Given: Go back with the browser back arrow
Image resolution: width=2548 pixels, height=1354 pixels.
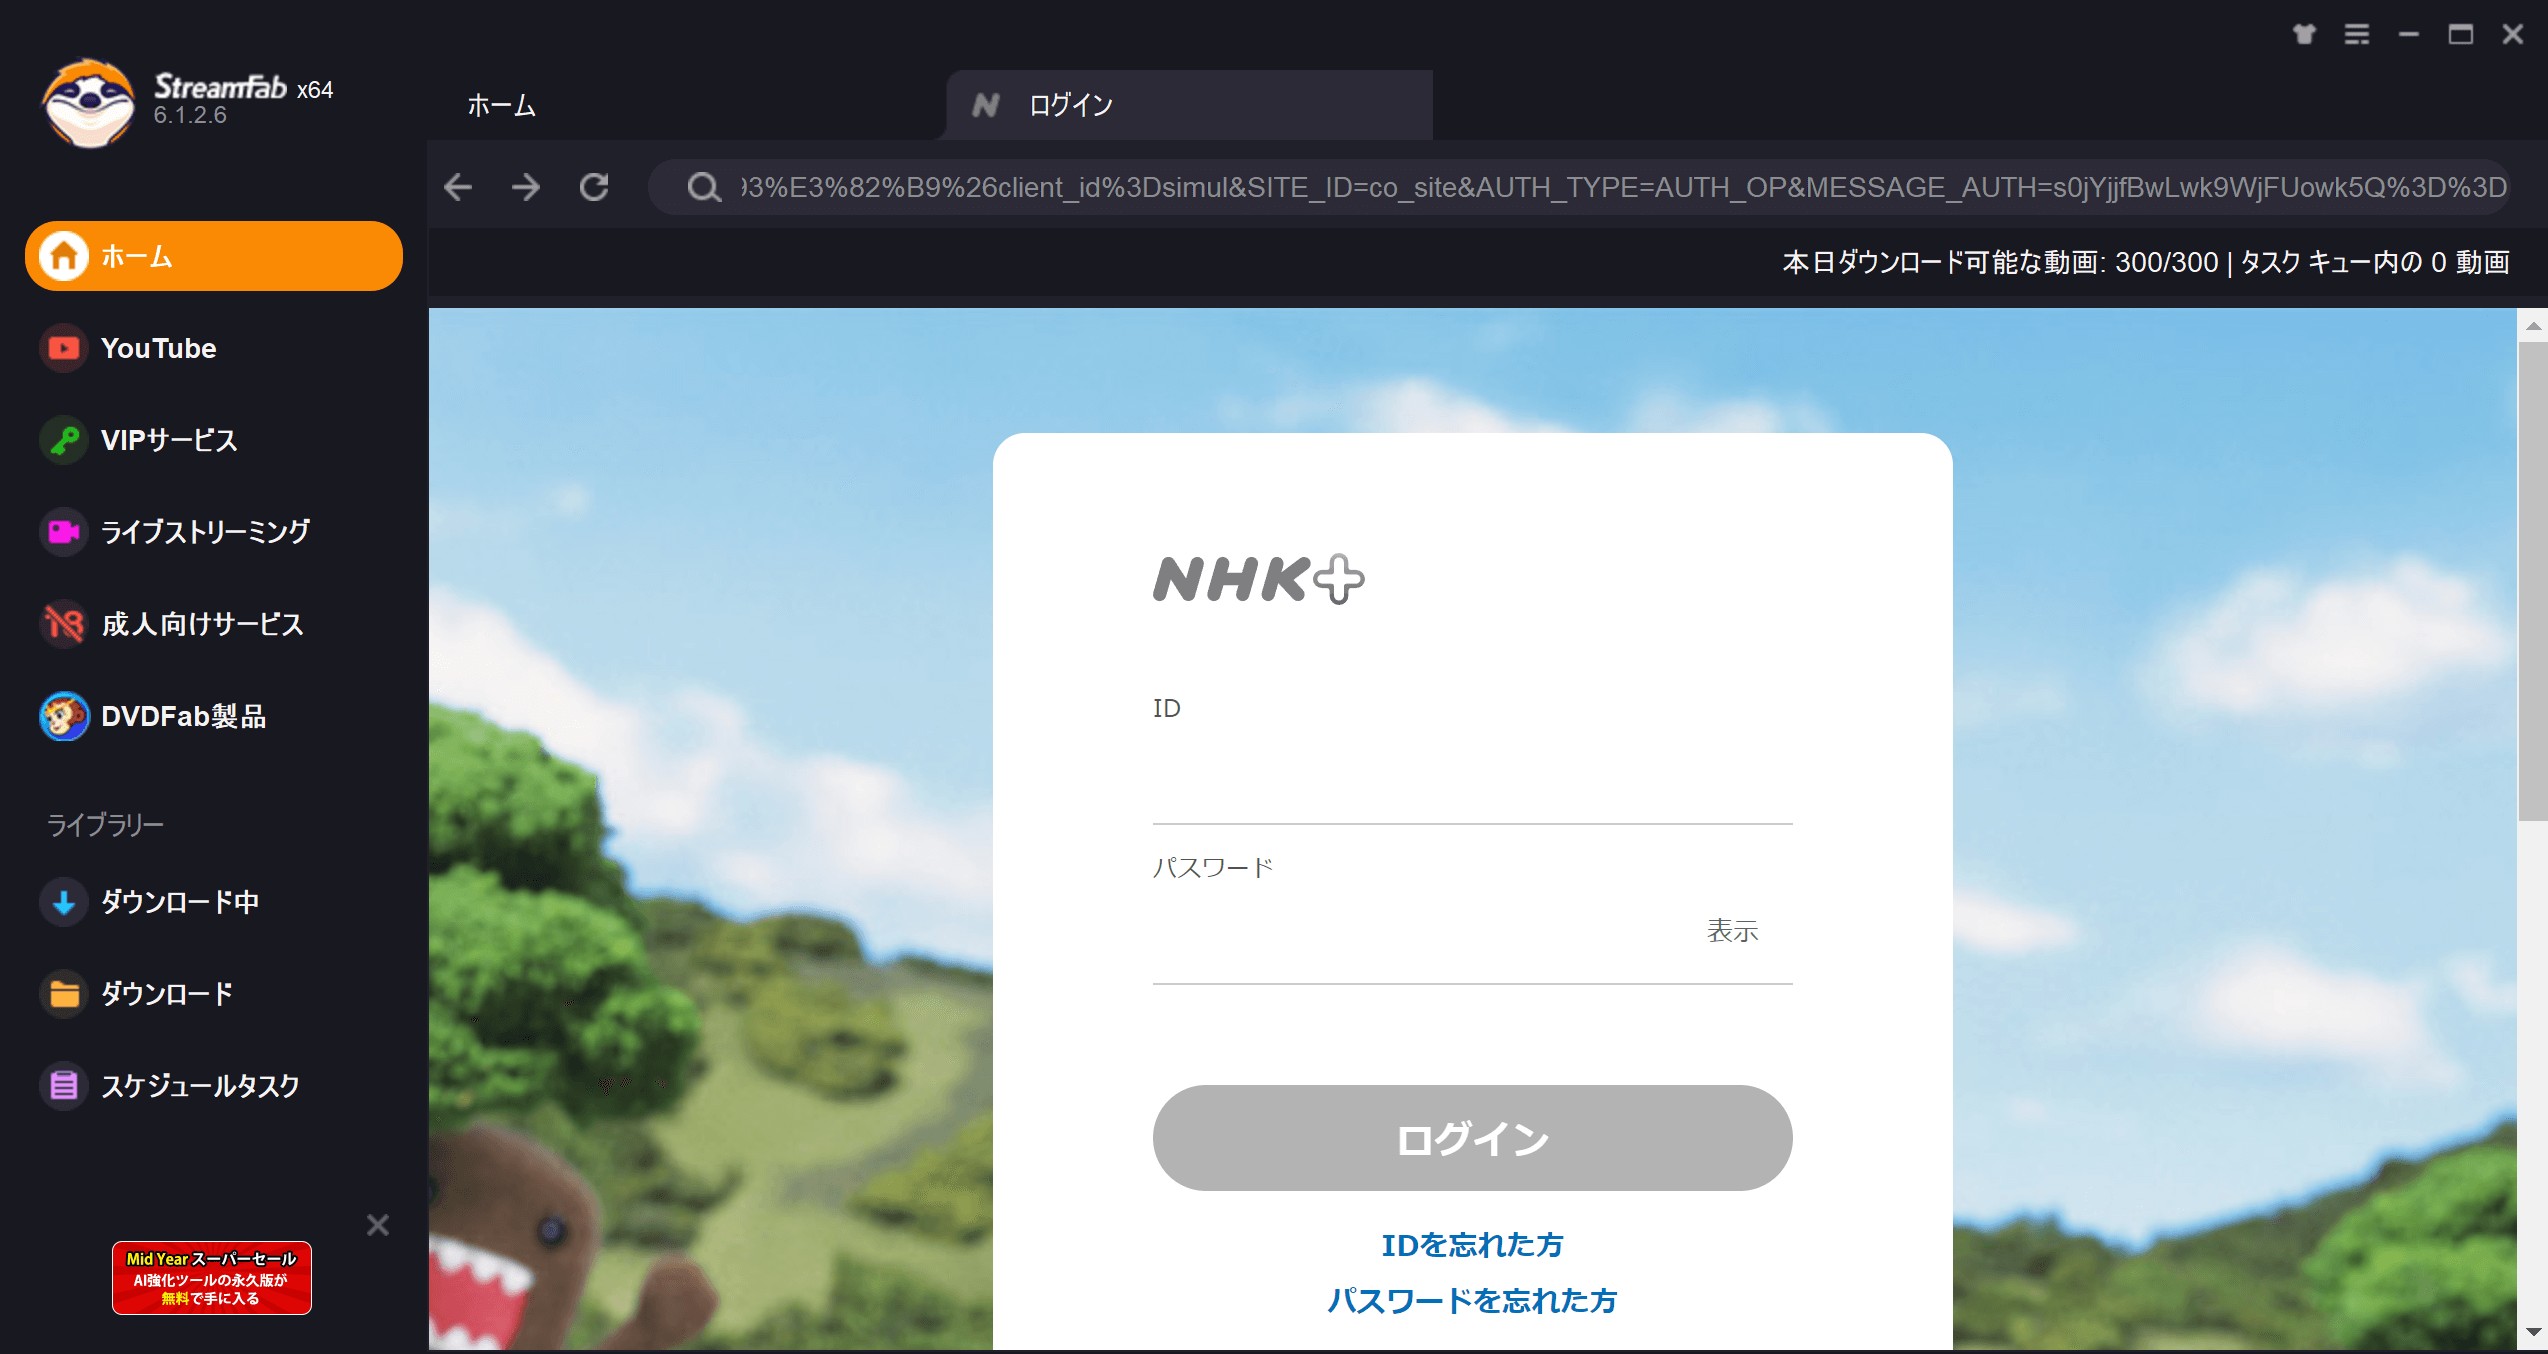Looking at the screenshot, I should [x=458, y=187].
